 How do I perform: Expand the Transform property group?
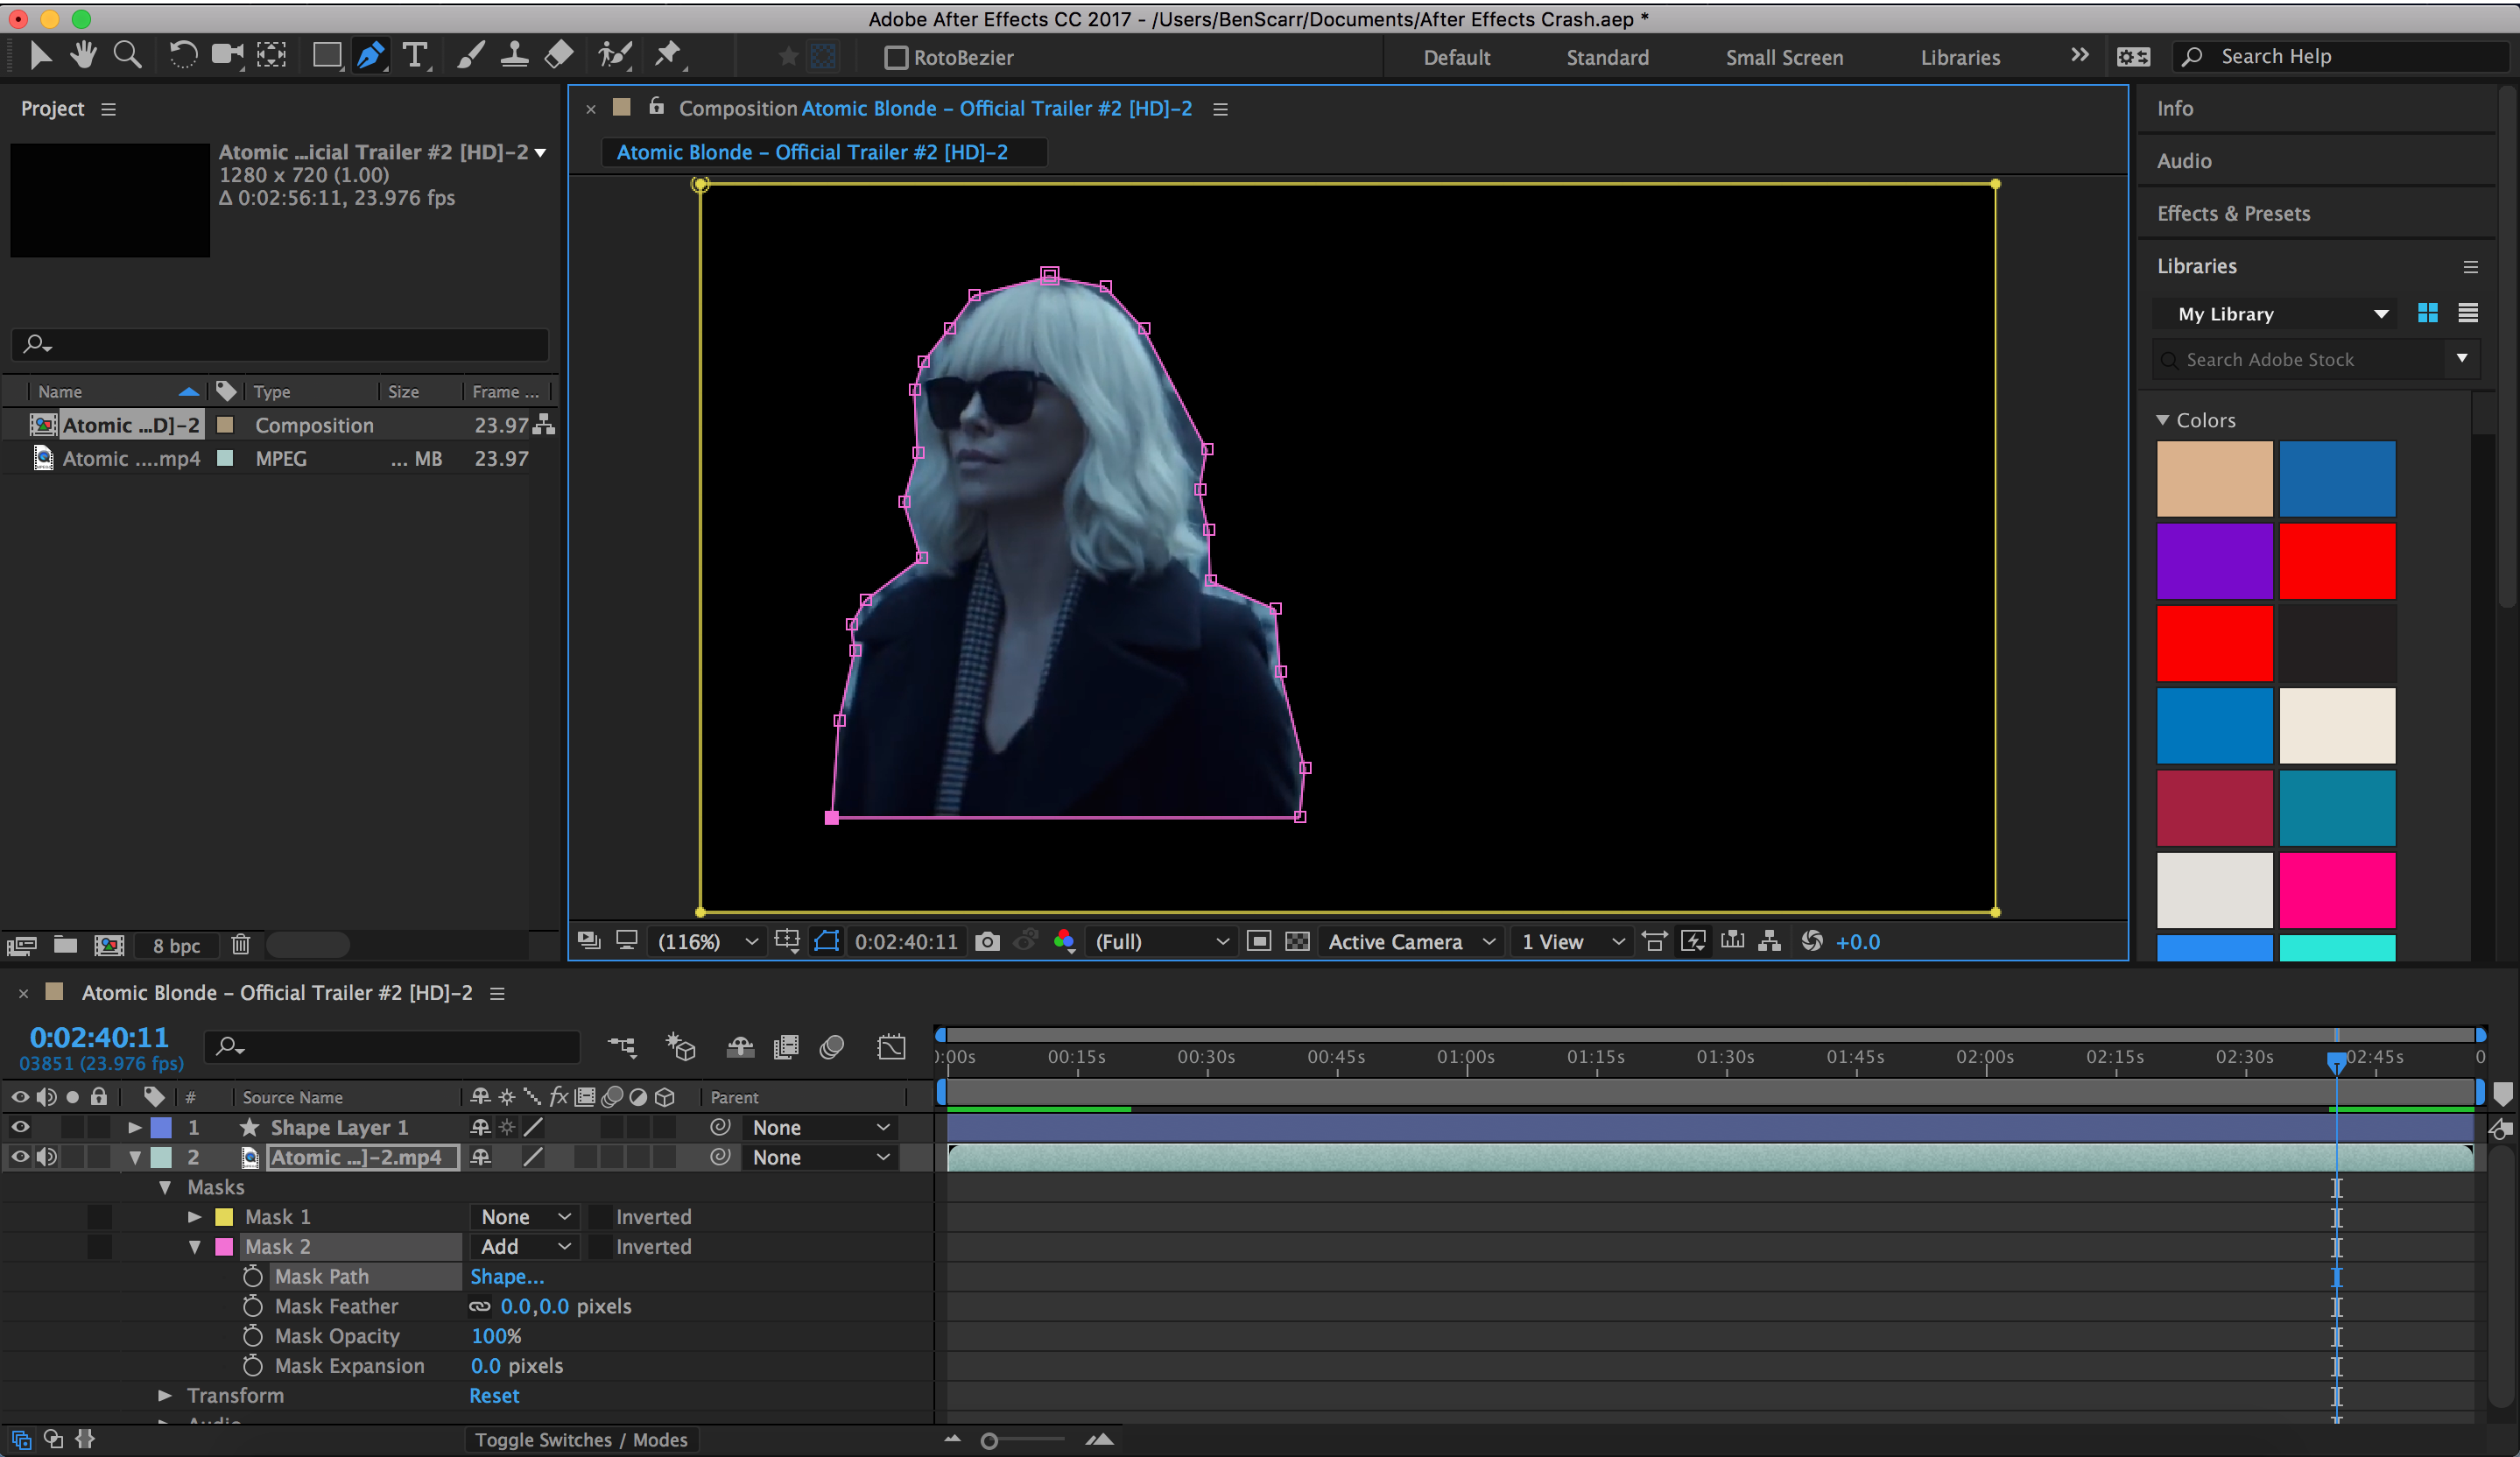(x=165, y=1395)
